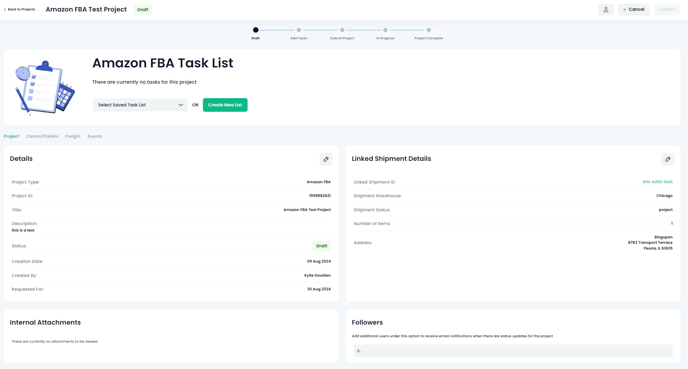Click the Created By name Kylie Goulden

point(318,275)
